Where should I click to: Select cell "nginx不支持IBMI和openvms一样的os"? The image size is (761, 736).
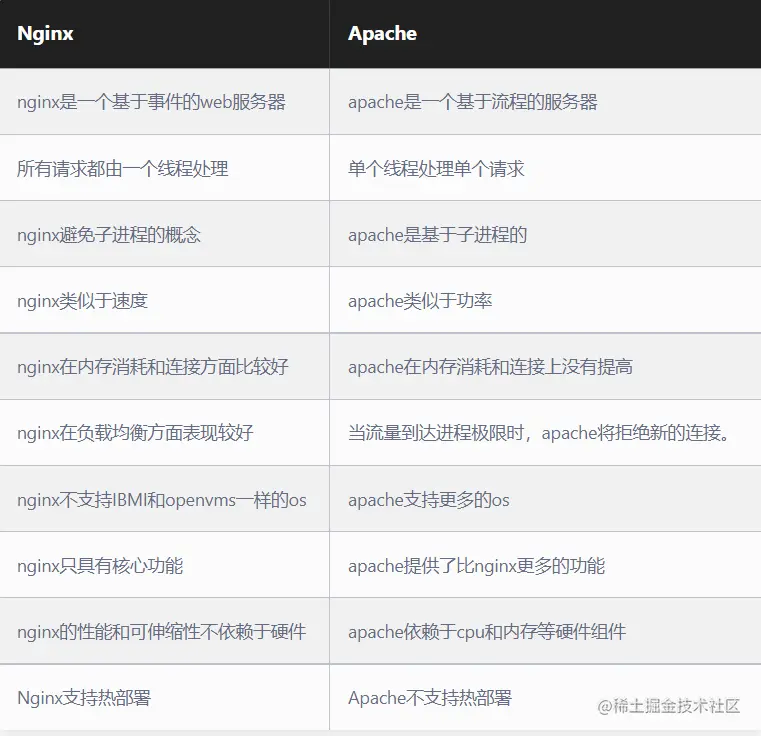pyautogui.click(x=165, y=499)
